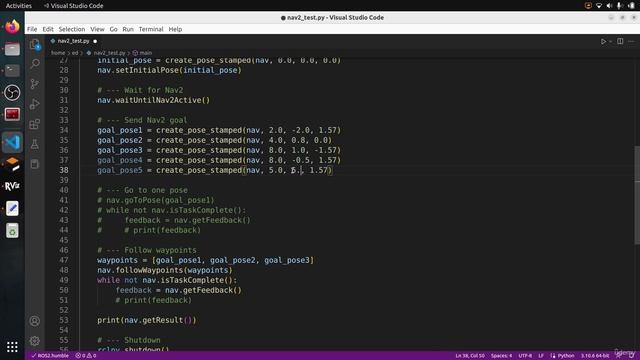The height and width of the screenshot is (360, 640).
Task: Open the network indicator in system tray
Action: (x=599, y=6)
